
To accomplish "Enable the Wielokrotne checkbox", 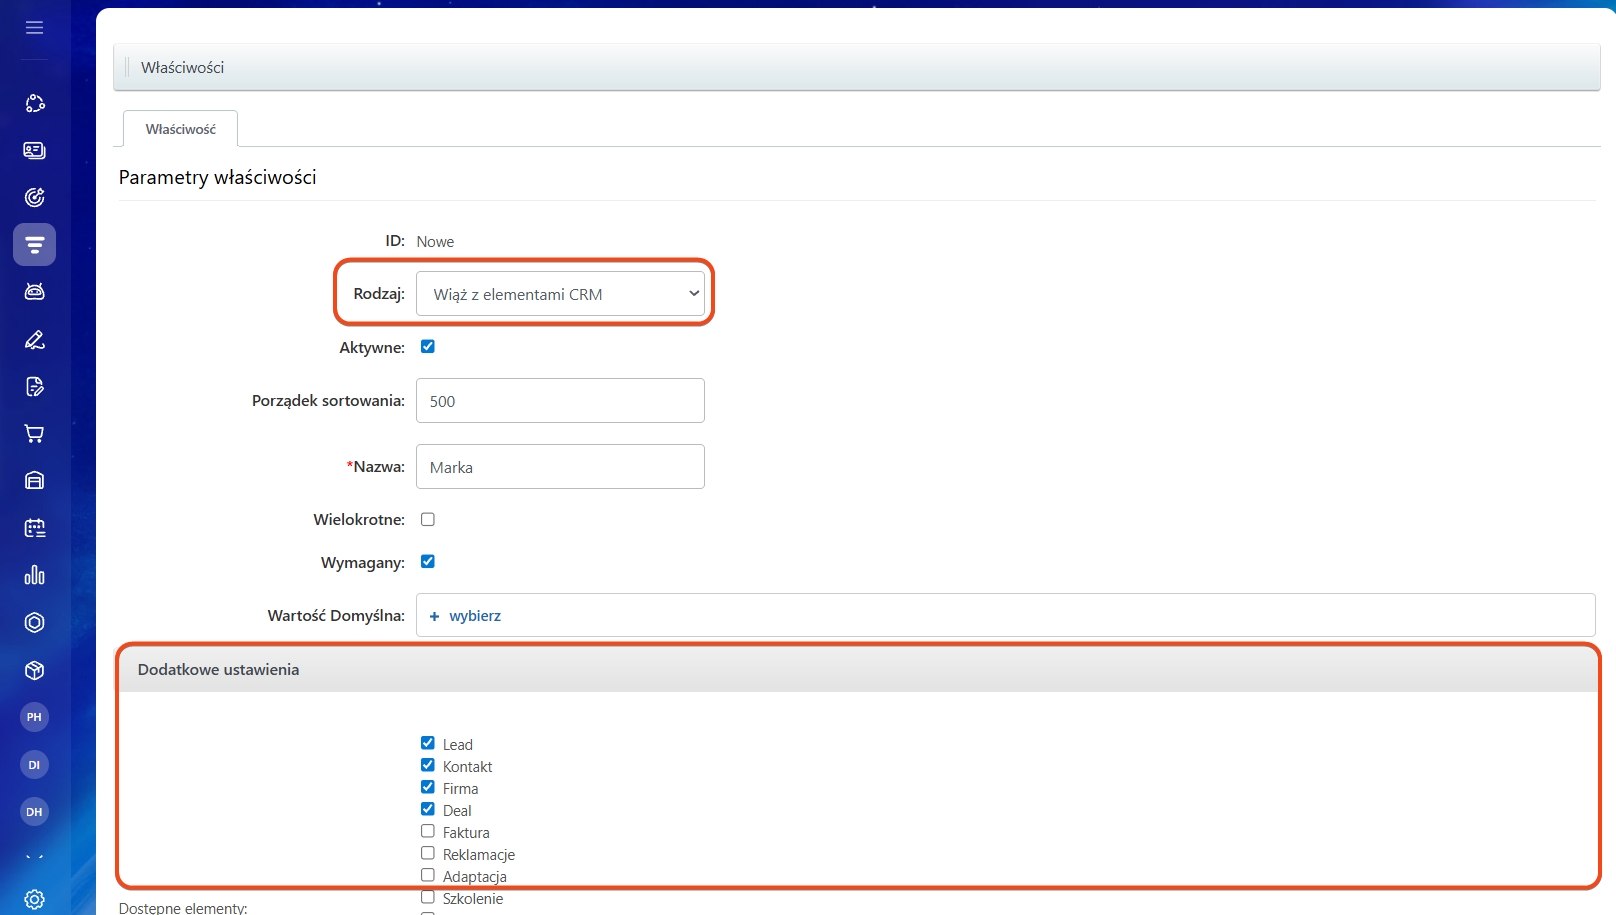I will 428,519.
